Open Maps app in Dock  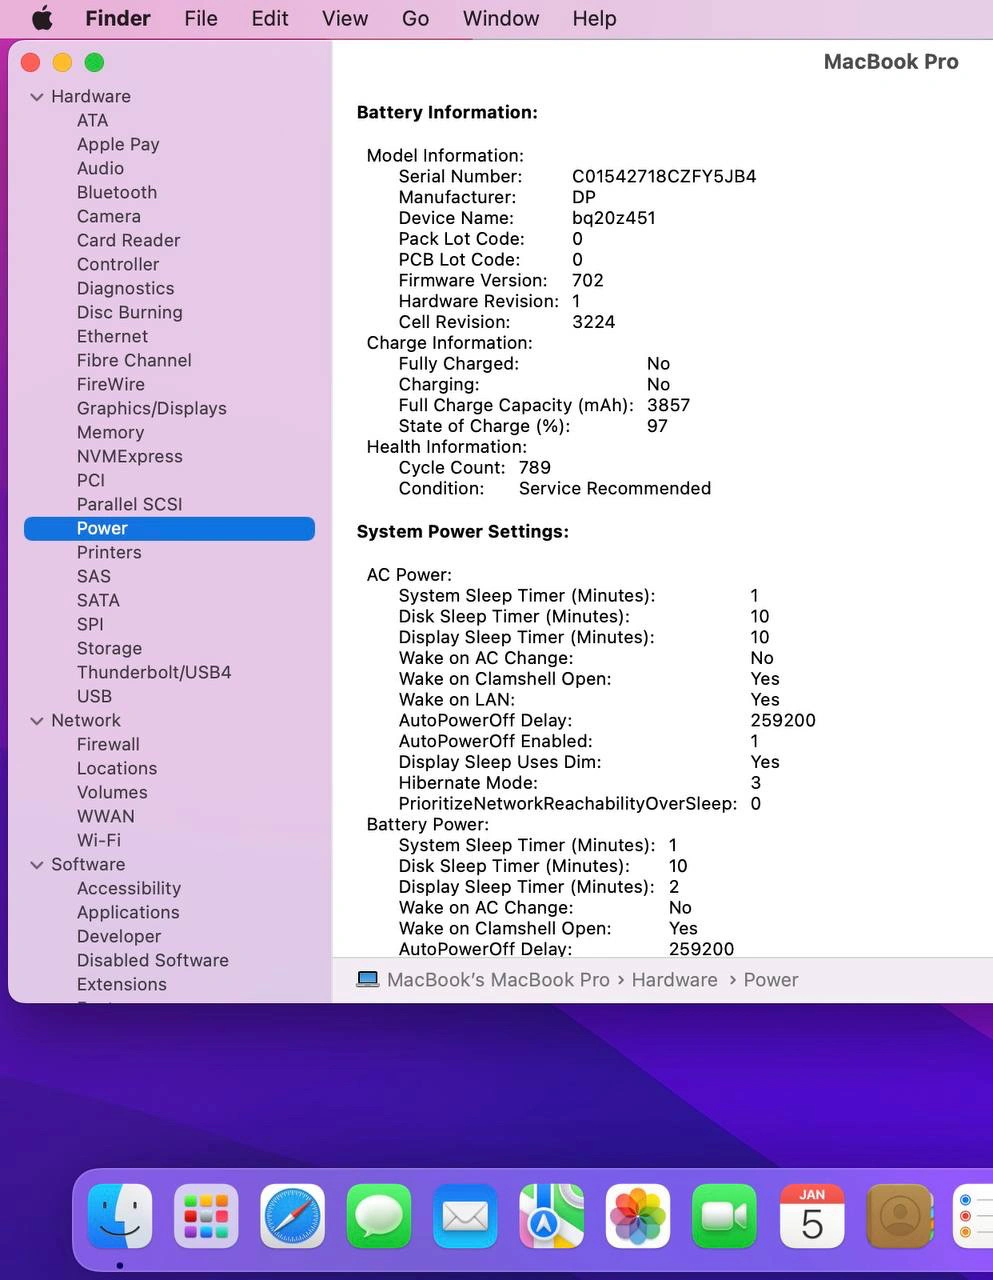click(x=551, y=1216)
